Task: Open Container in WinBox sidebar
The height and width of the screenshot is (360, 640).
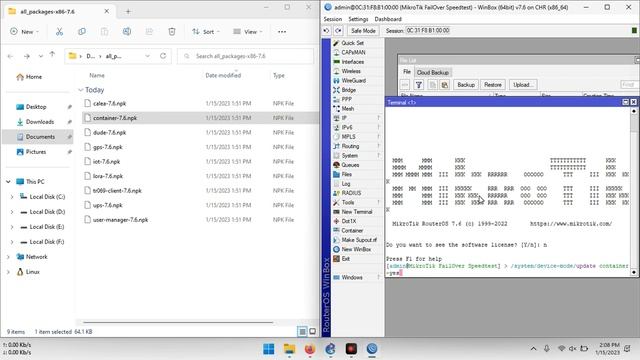Action: (352, 231)
